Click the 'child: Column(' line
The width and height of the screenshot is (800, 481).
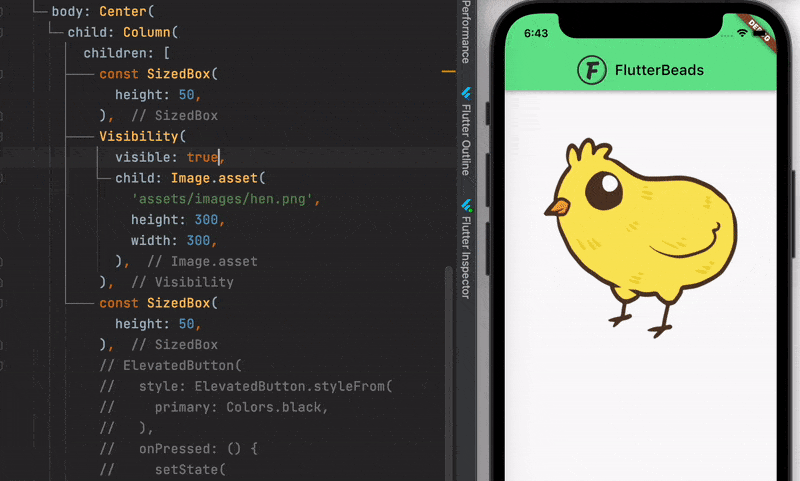(123, 32)
